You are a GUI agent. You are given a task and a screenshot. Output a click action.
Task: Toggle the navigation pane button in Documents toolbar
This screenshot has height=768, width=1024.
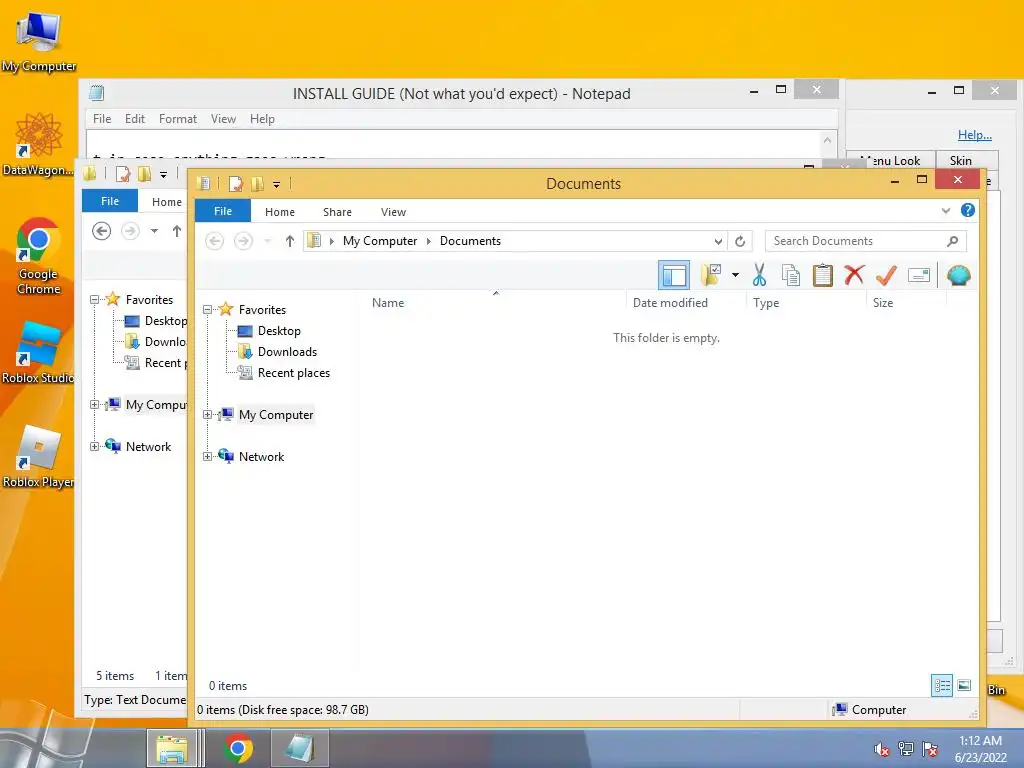click(x=673, y=275)
